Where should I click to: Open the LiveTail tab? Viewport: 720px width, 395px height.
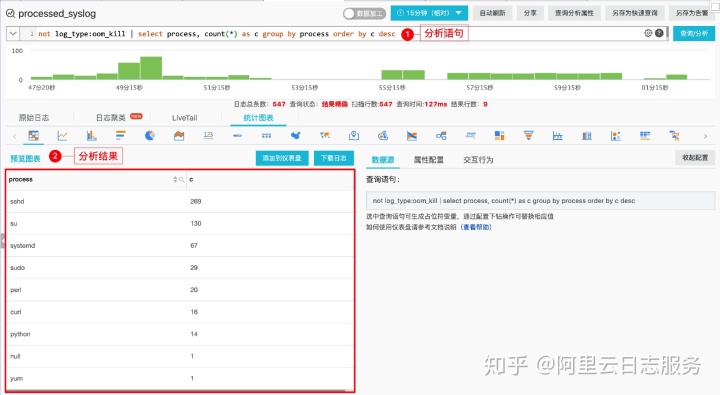(185, 118)
